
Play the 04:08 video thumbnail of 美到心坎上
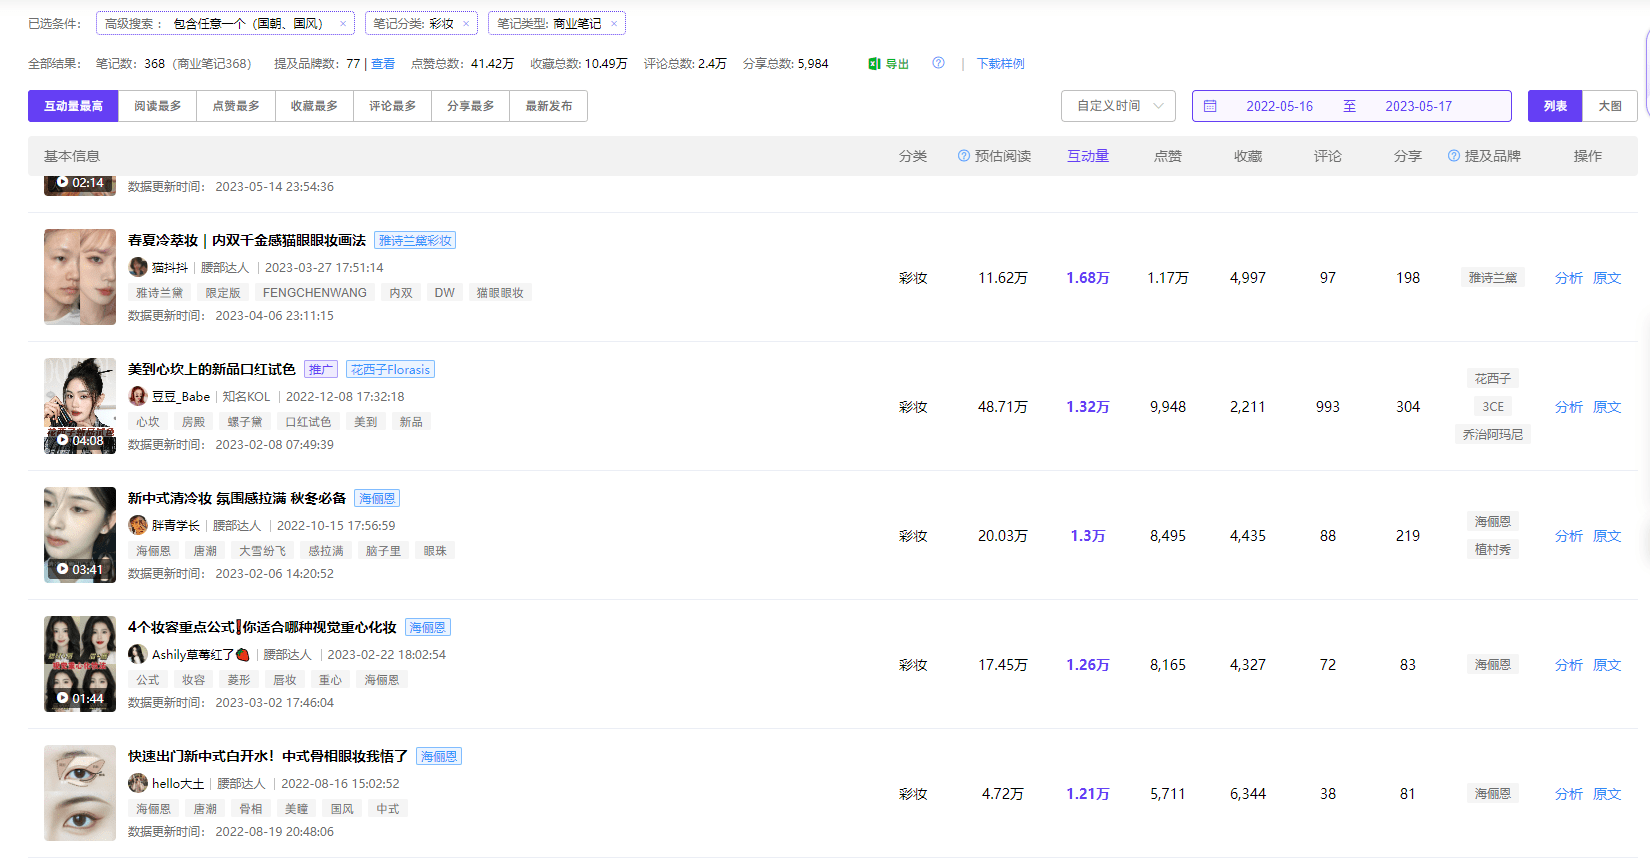coord(80,406)
